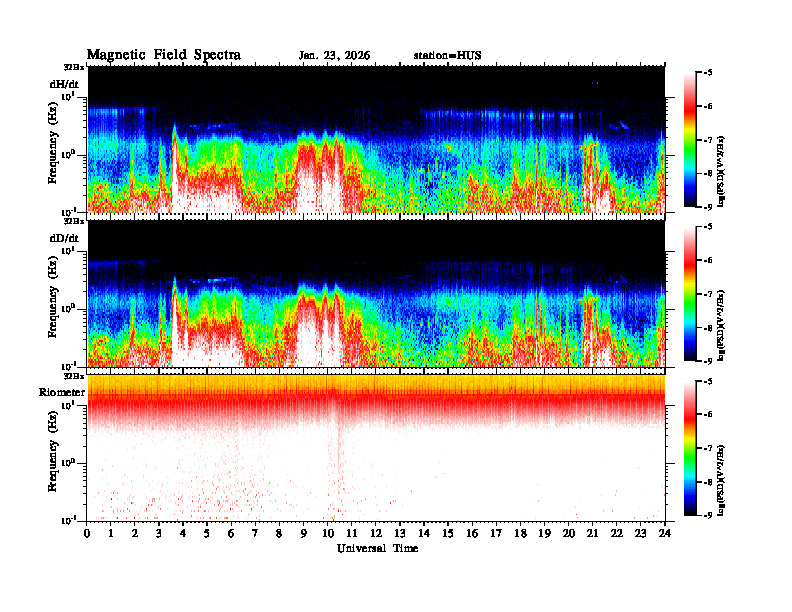The image size is (792, 612).
Task: Click the color bar beside the dH/dt panel
Action: [x=690, y=139]
